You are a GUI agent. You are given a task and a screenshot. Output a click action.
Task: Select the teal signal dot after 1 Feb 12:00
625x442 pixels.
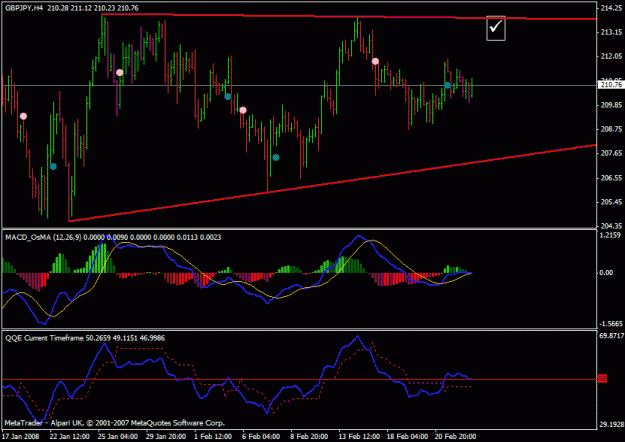tap(228, 96)
